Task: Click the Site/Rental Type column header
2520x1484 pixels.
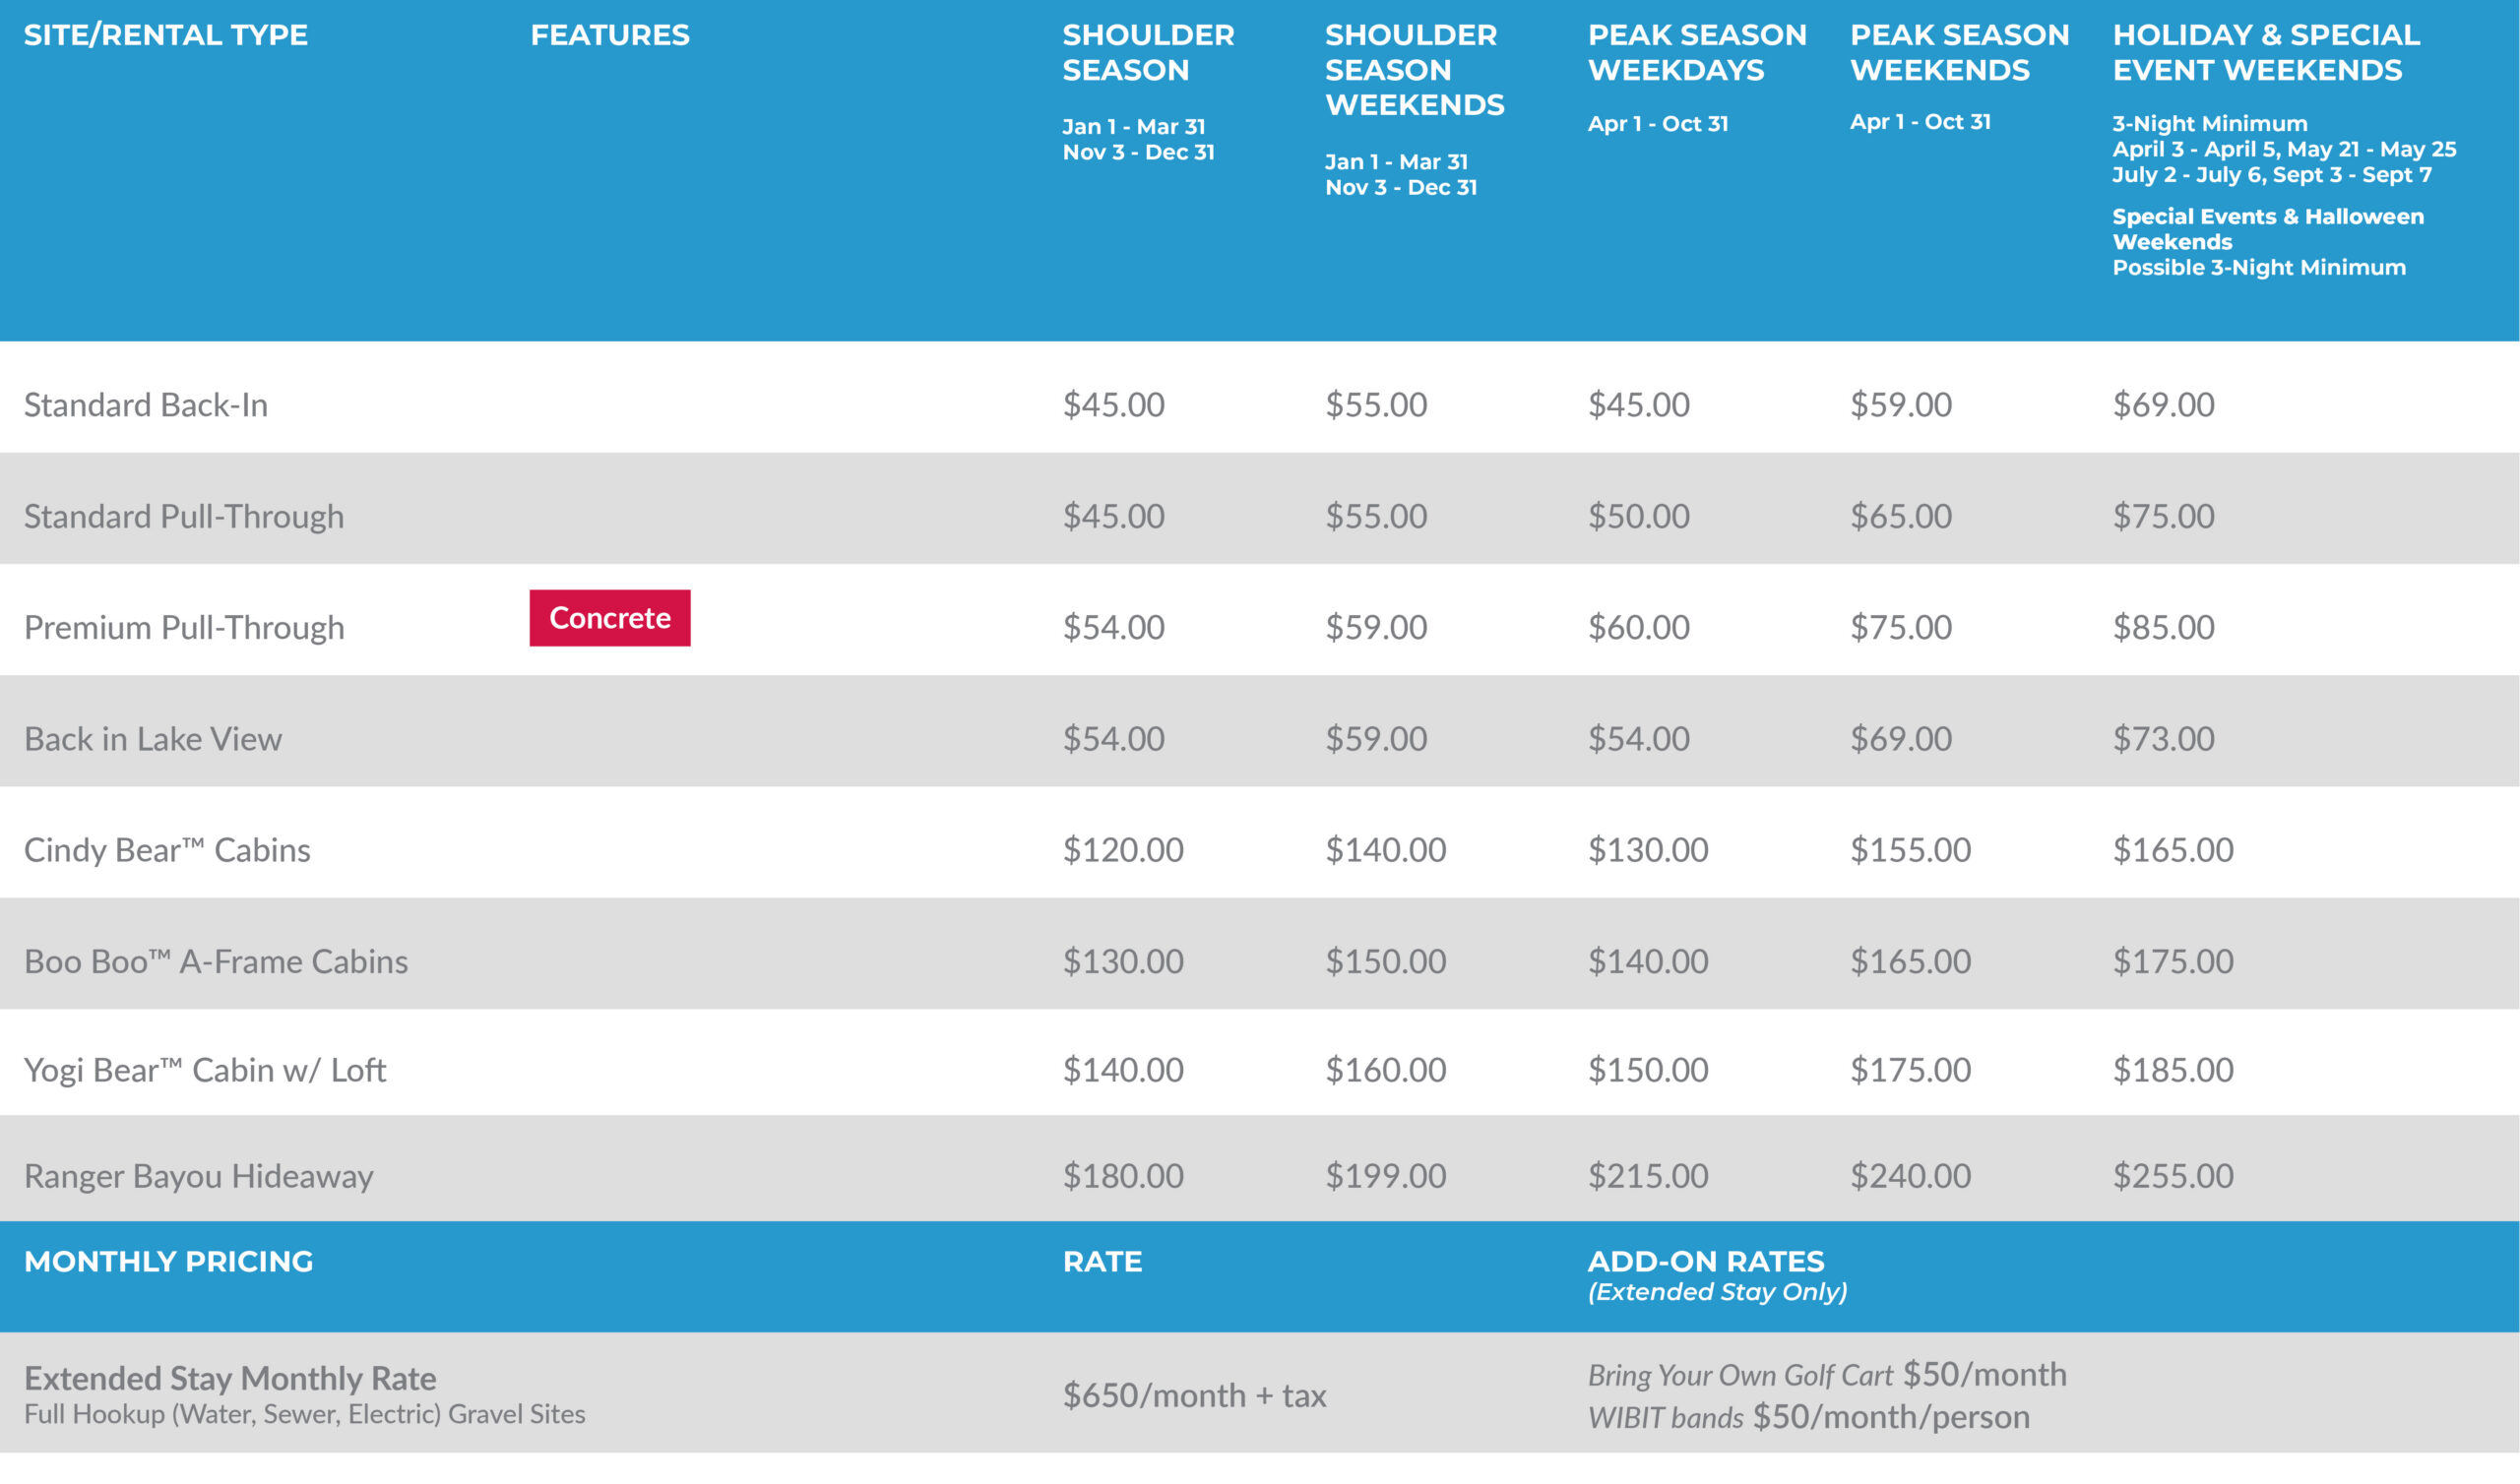Action: coord(166,35)
